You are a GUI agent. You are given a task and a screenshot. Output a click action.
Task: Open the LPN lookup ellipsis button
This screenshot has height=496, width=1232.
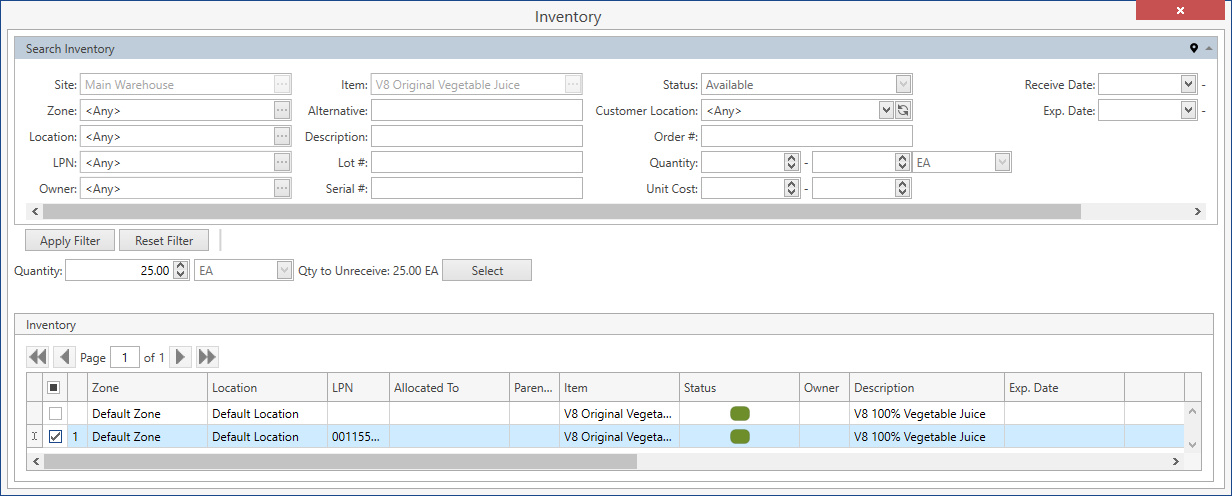[282, 163]
